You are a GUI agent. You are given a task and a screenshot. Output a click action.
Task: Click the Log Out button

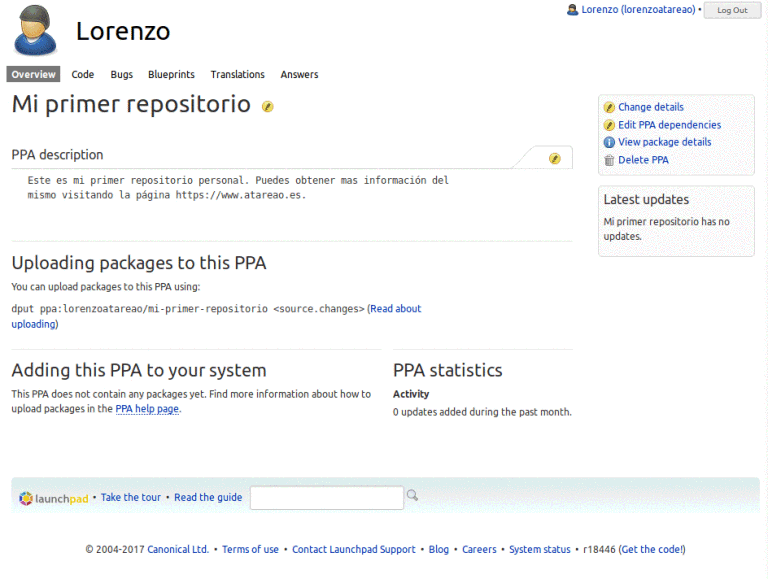click(x=732, y=10)
